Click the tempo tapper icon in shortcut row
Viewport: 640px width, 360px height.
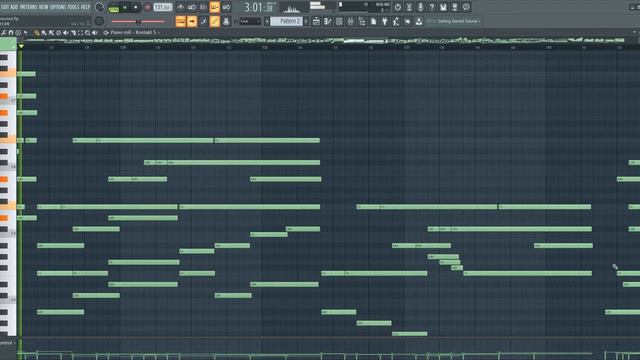(396, 21)
